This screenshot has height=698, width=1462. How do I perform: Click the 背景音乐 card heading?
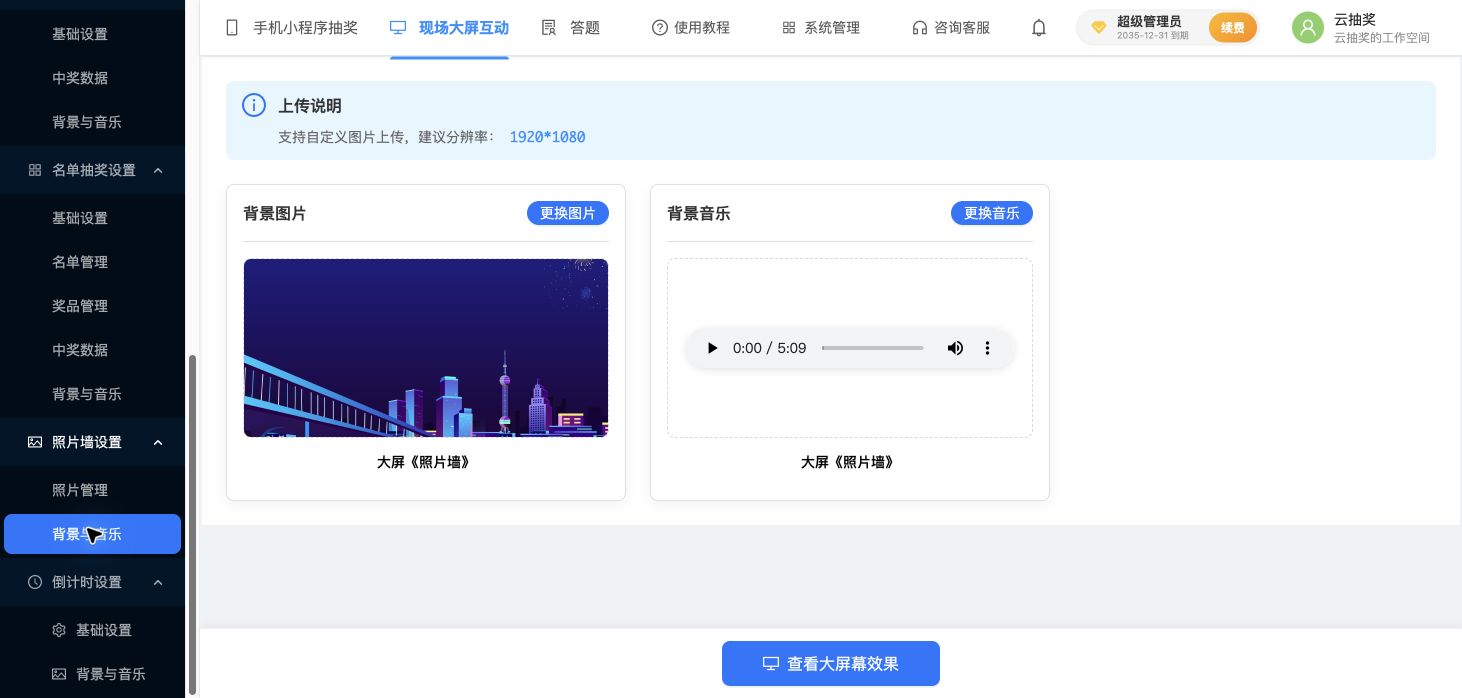(699, 213)
